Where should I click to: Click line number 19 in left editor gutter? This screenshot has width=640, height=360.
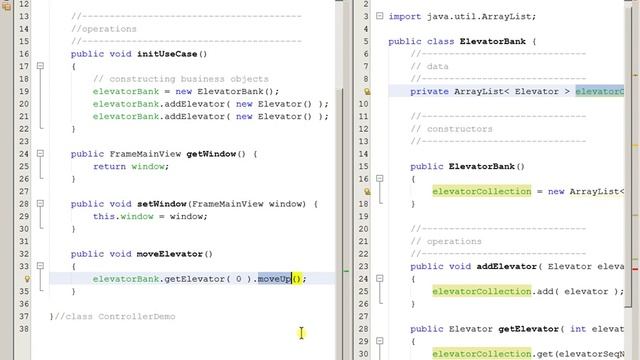click(x=24, y=91)
